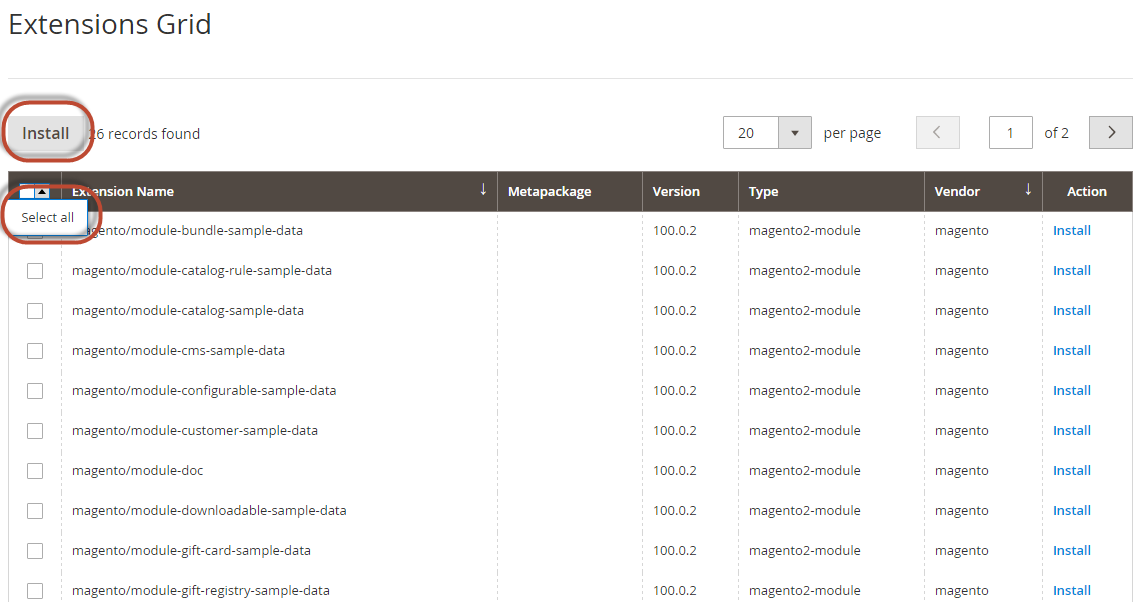Select the text magento/module-cms-sample-data
1137x602 pixels.
[178, 350]
